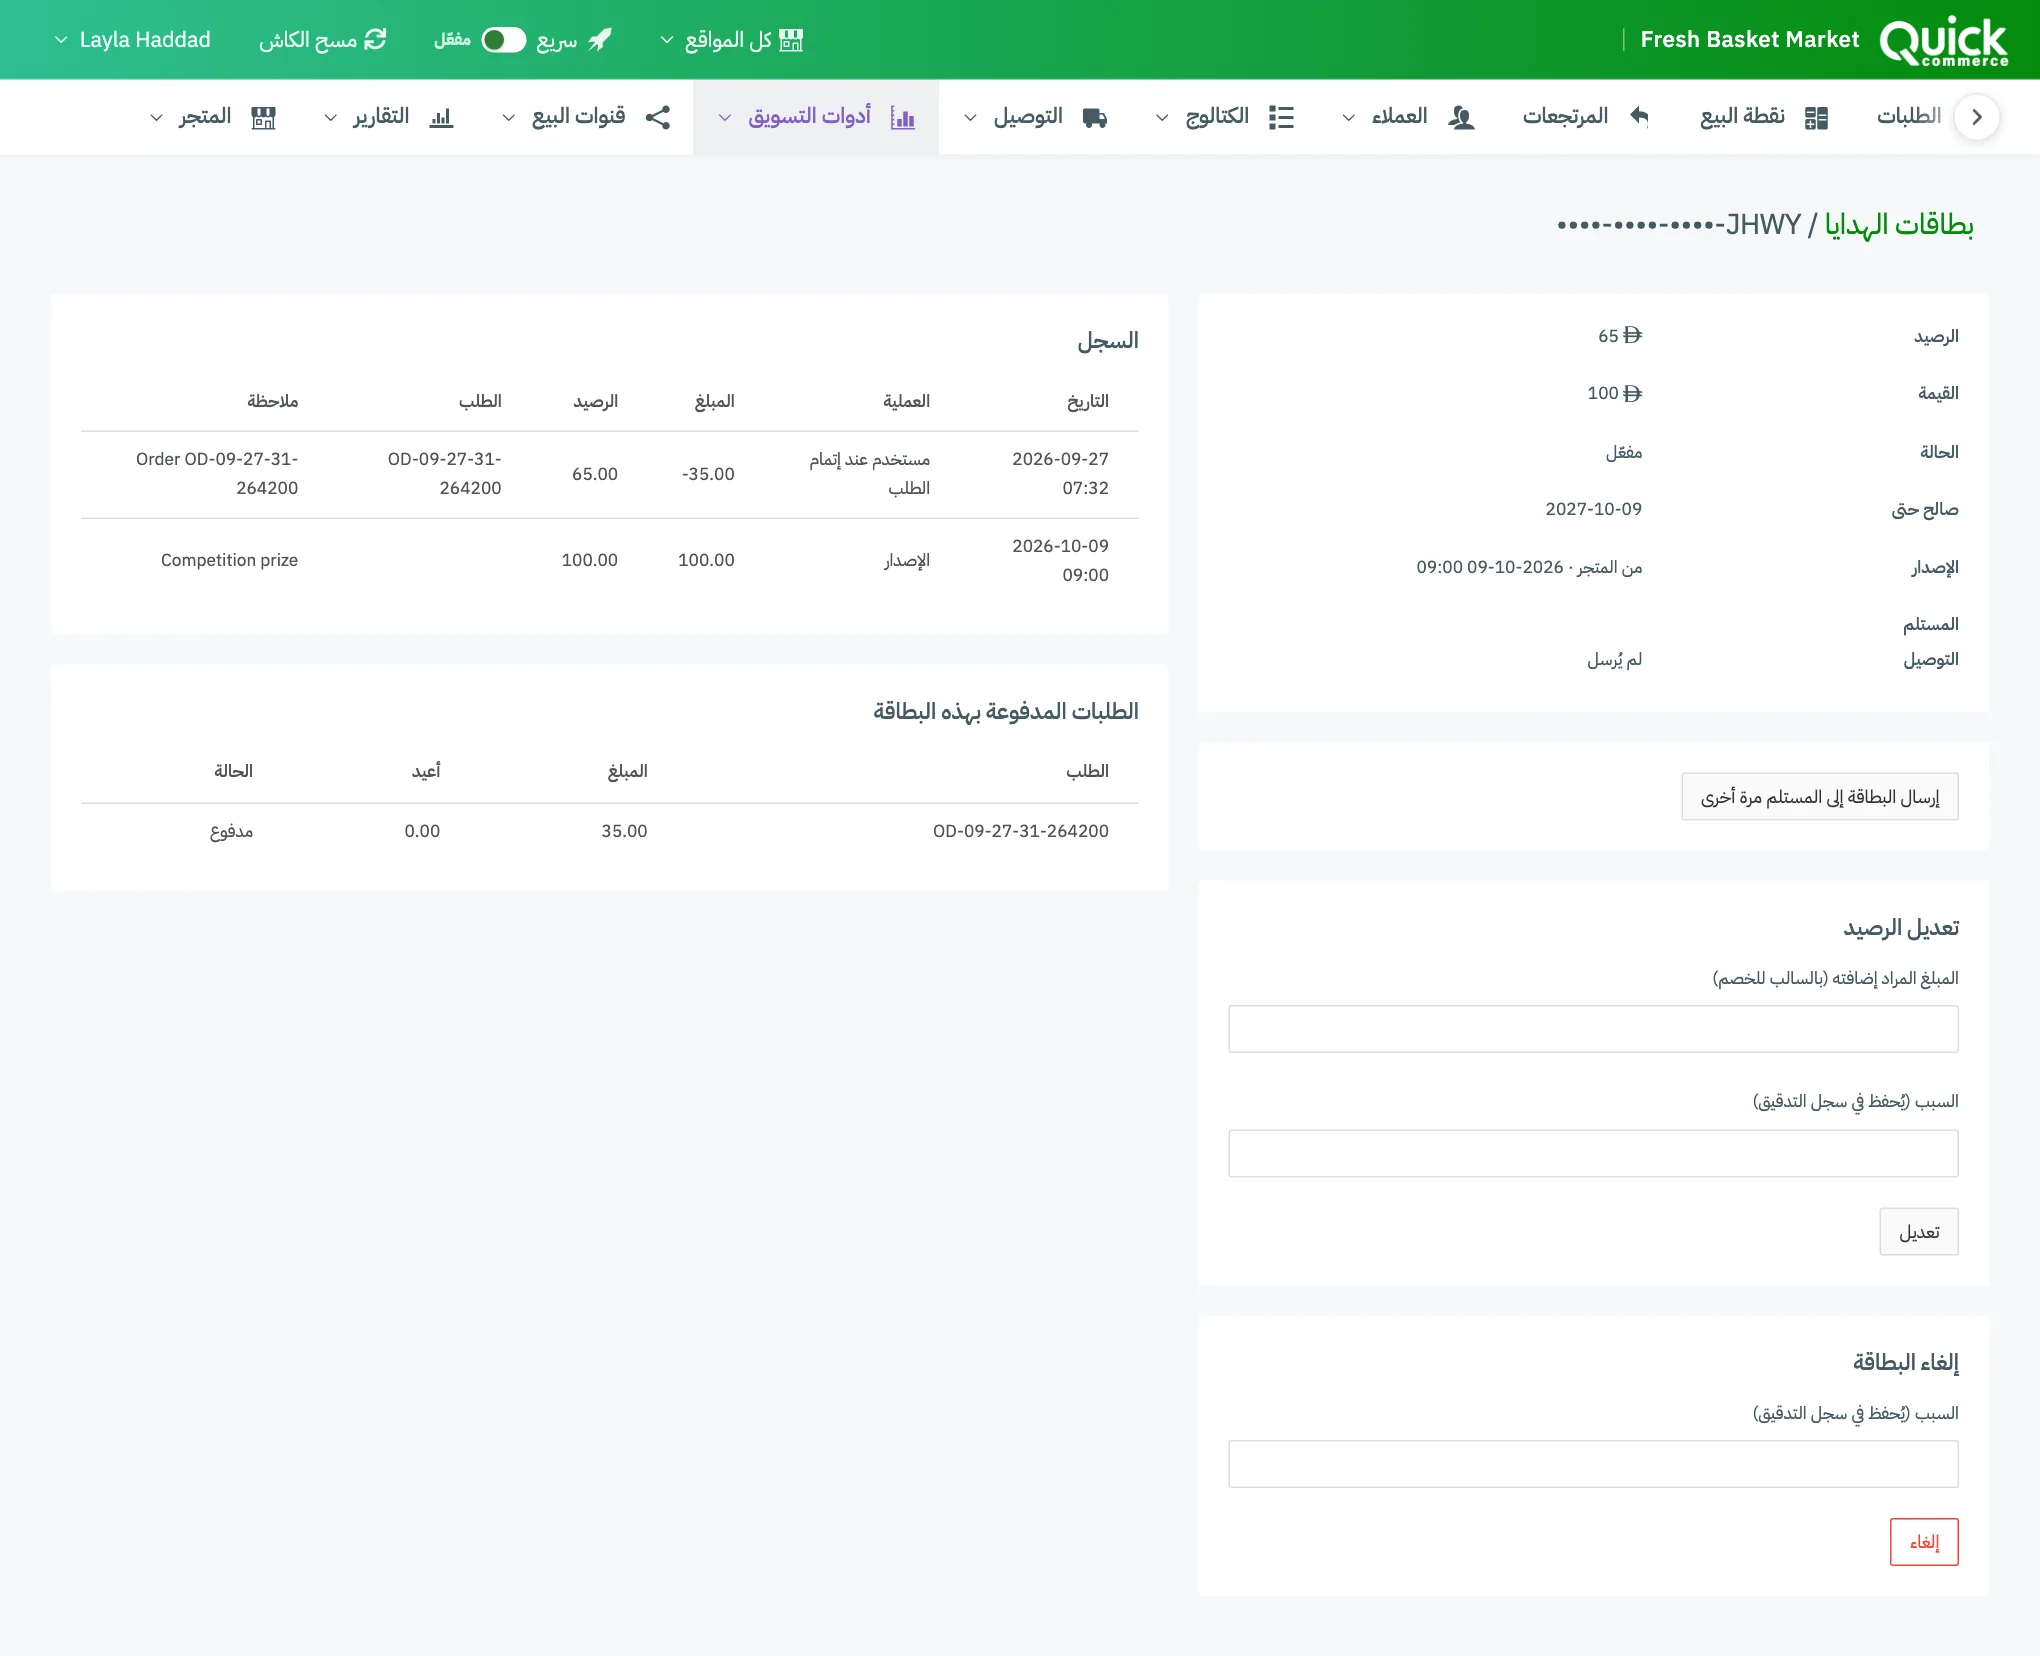Expand the المتجر menu chevron
The height and width of the screenshot is (1656, 2040).
(156, 118)
